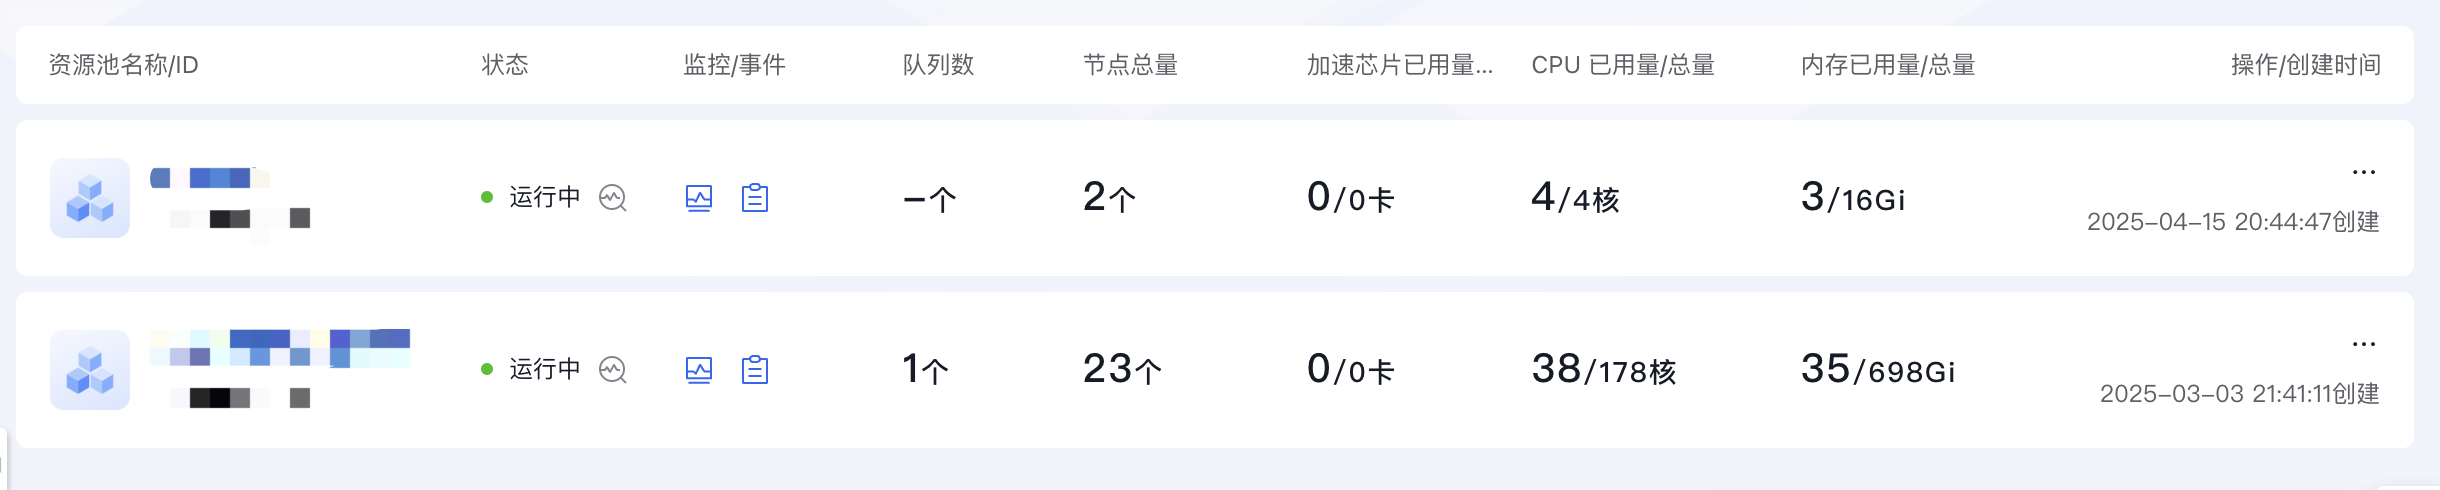Click the 监控/事件 column header

click(735, 65)
